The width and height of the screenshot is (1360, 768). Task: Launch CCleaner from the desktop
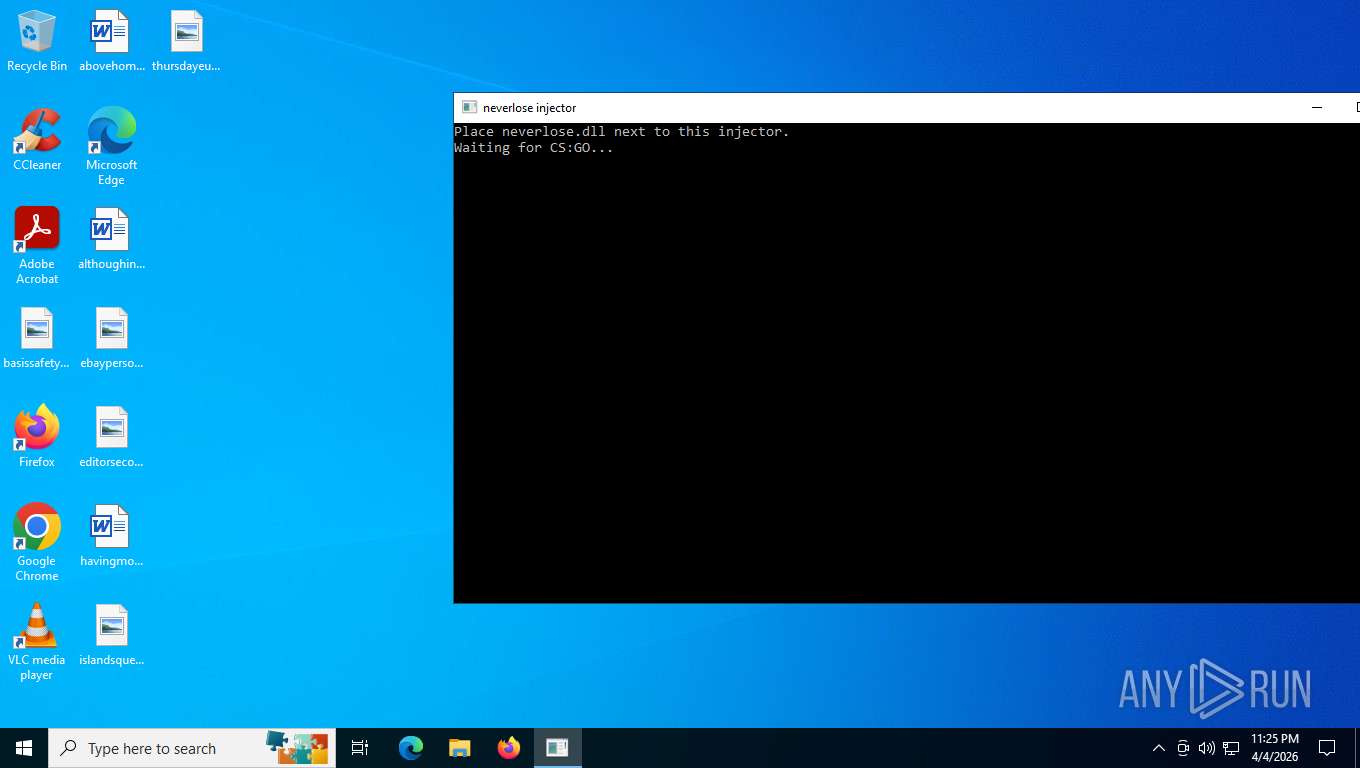point(37,140)
